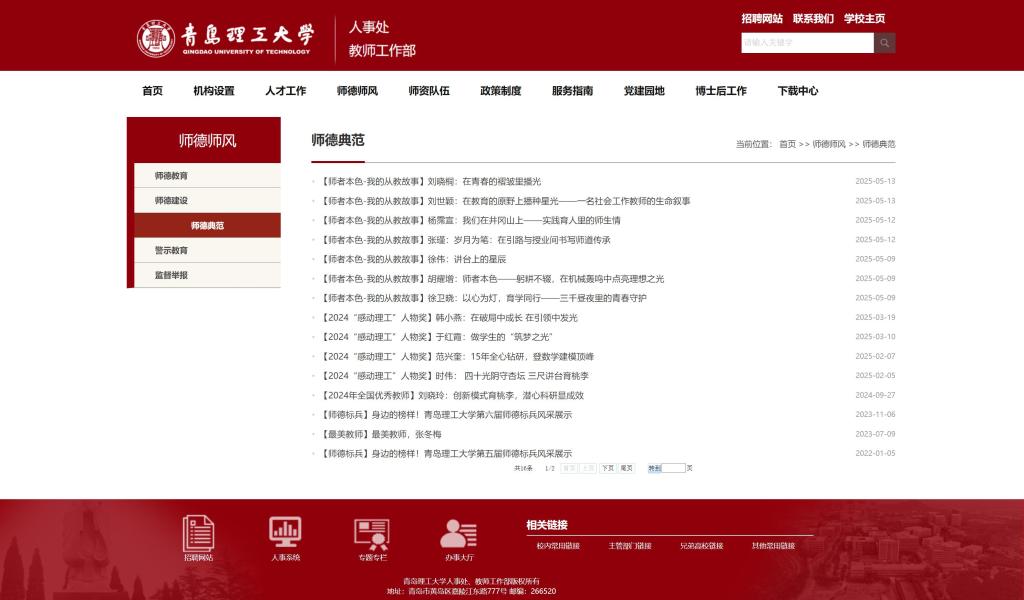Click date 2025-03-19 in the list
The image size is (1024, 600).
pyautogui.click(x=875, y=317)
